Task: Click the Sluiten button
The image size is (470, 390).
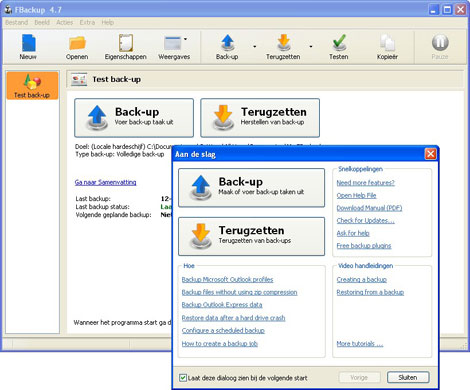Action: (x=408, y=377)
